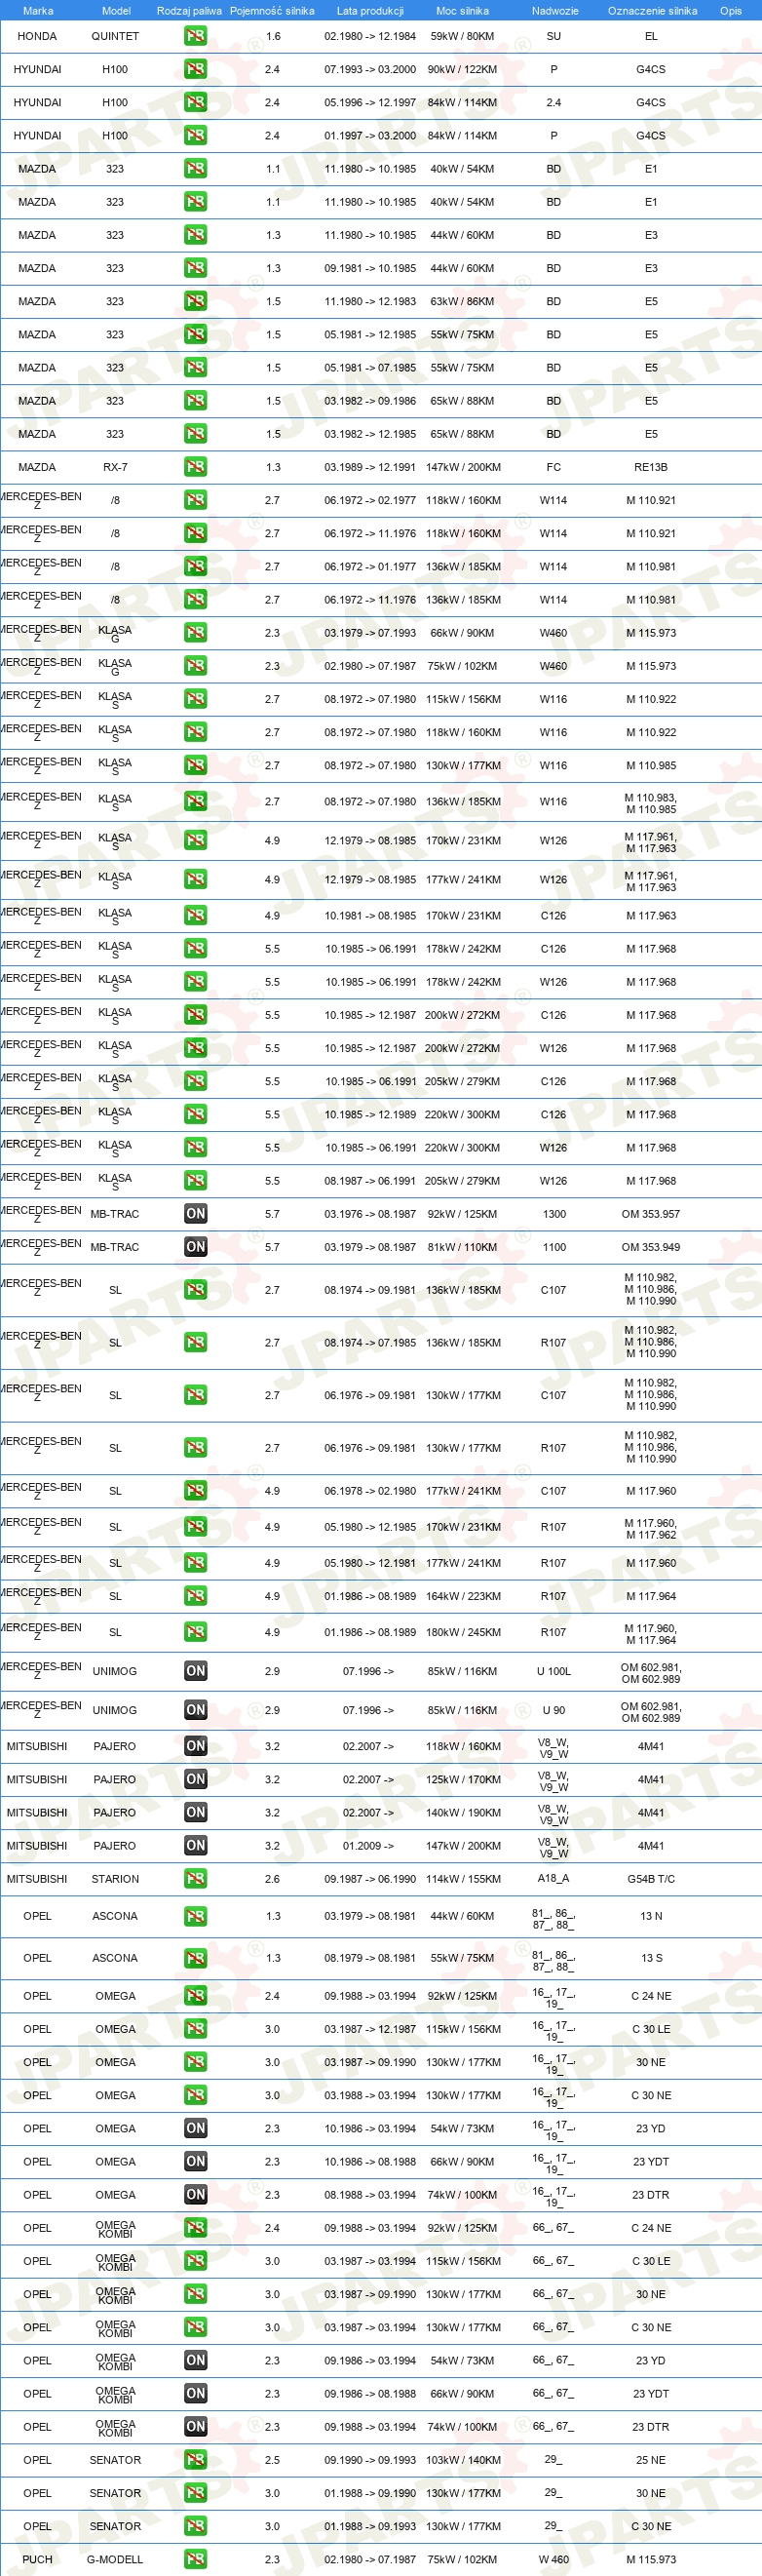Select the PUCH brand cell
This screenshot has width=762, height=2576.
[37, 2559]
